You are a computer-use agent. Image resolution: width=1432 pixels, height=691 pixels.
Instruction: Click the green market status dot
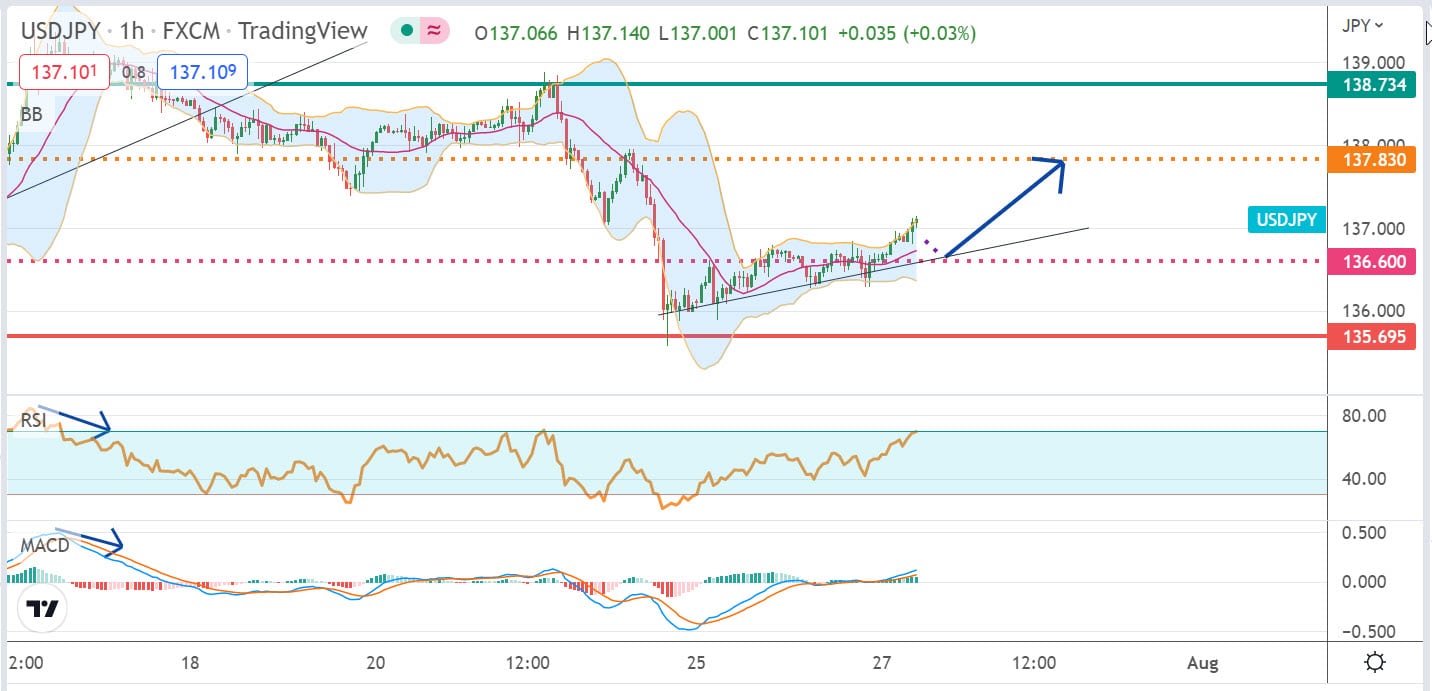click(x=406, y=32)
